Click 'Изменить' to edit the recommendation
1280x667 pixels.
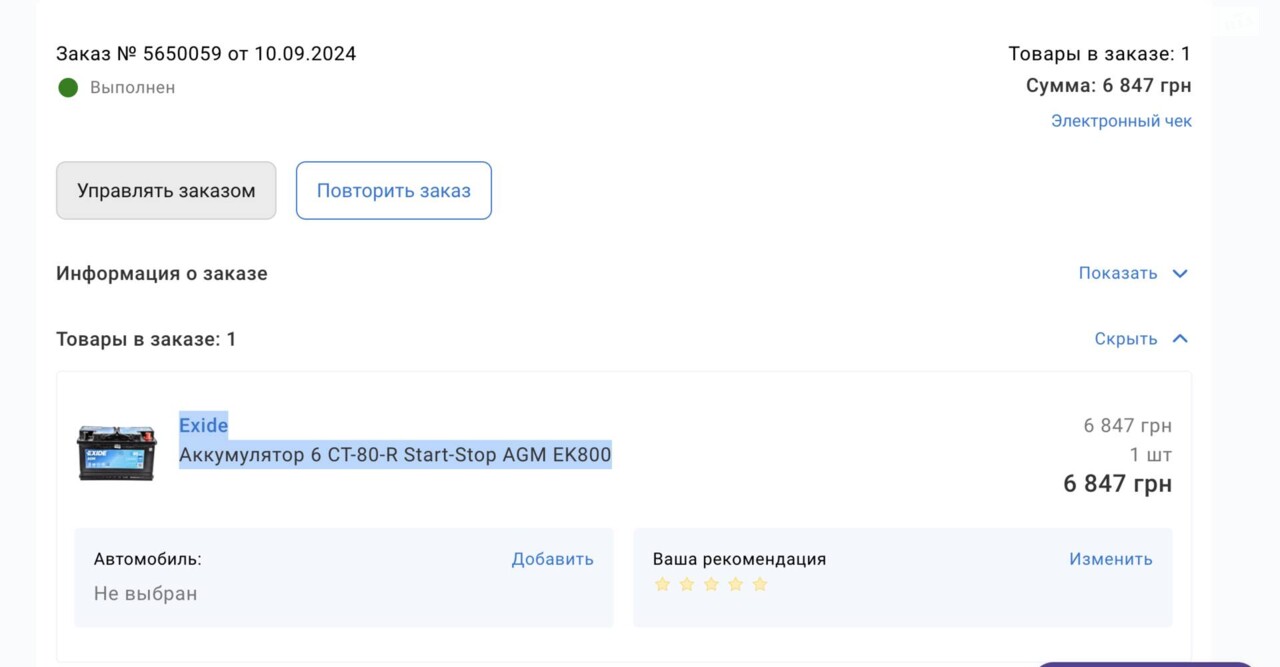[1110, 559]
